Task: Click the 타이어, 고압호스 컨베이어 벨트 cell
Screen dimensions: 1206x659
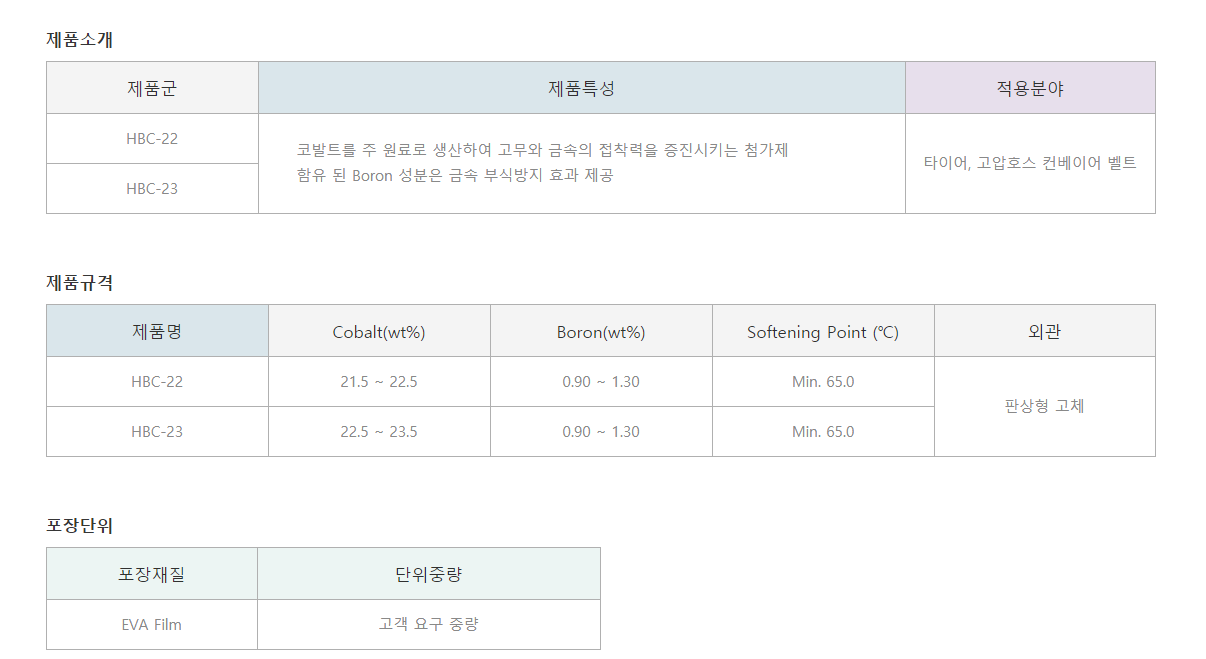Action: pos(1030,163)
